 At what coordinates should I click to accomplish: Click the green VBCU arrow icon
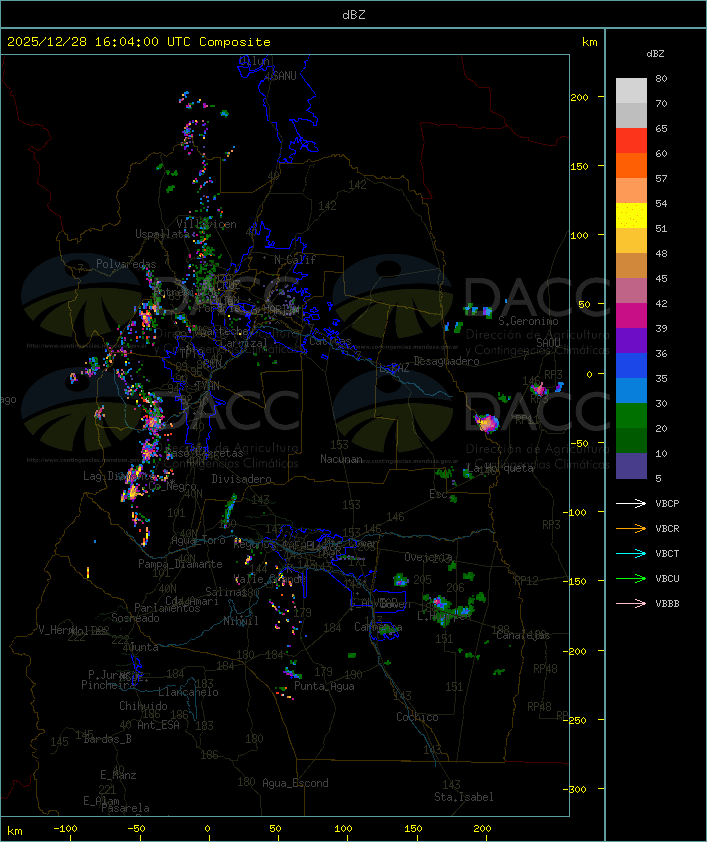(631, 578)
